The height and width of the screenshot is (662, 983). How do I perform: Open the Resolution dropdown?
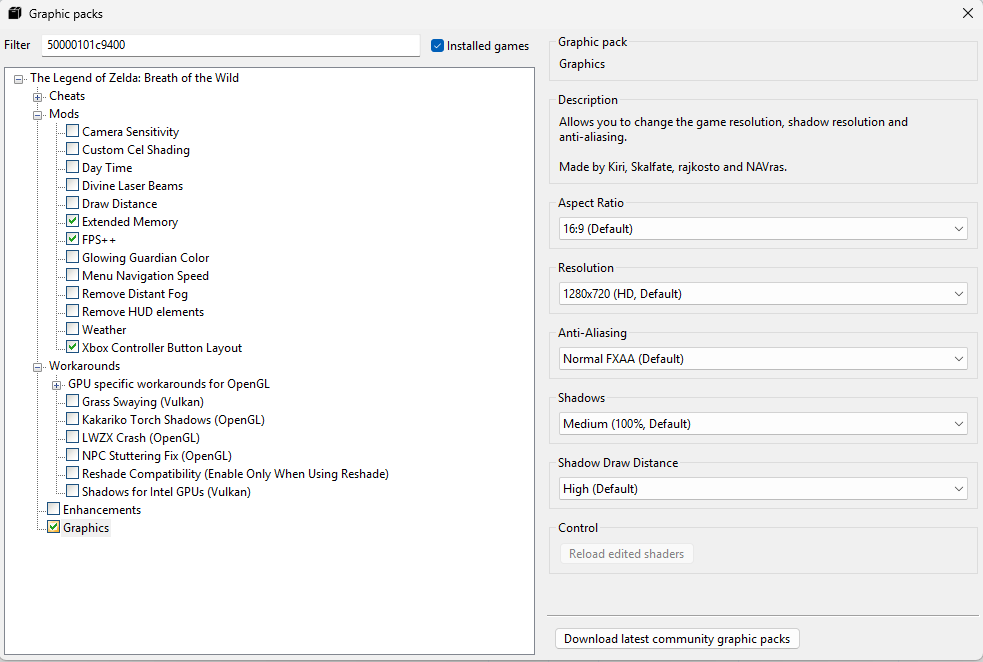click(x=763, y=294)
